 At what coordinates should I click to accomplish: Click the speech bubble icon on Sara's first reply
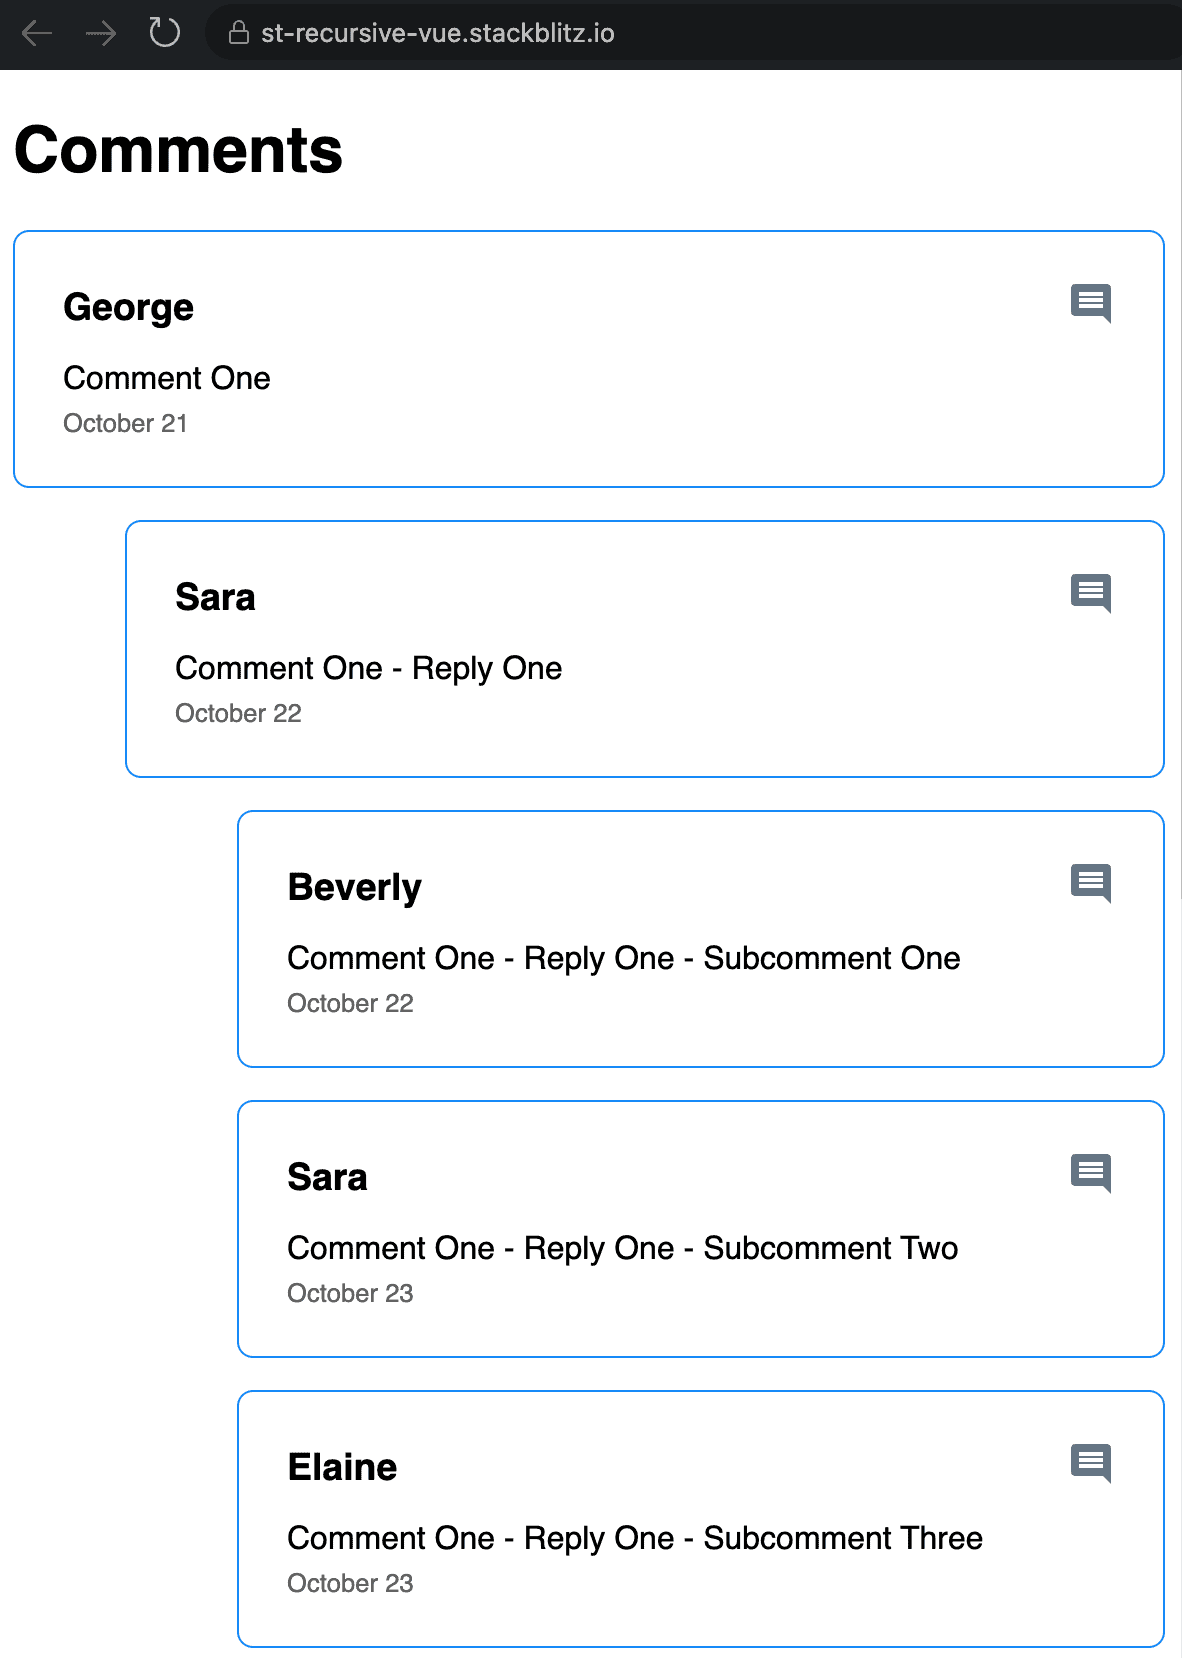[x=1091, y=593]
